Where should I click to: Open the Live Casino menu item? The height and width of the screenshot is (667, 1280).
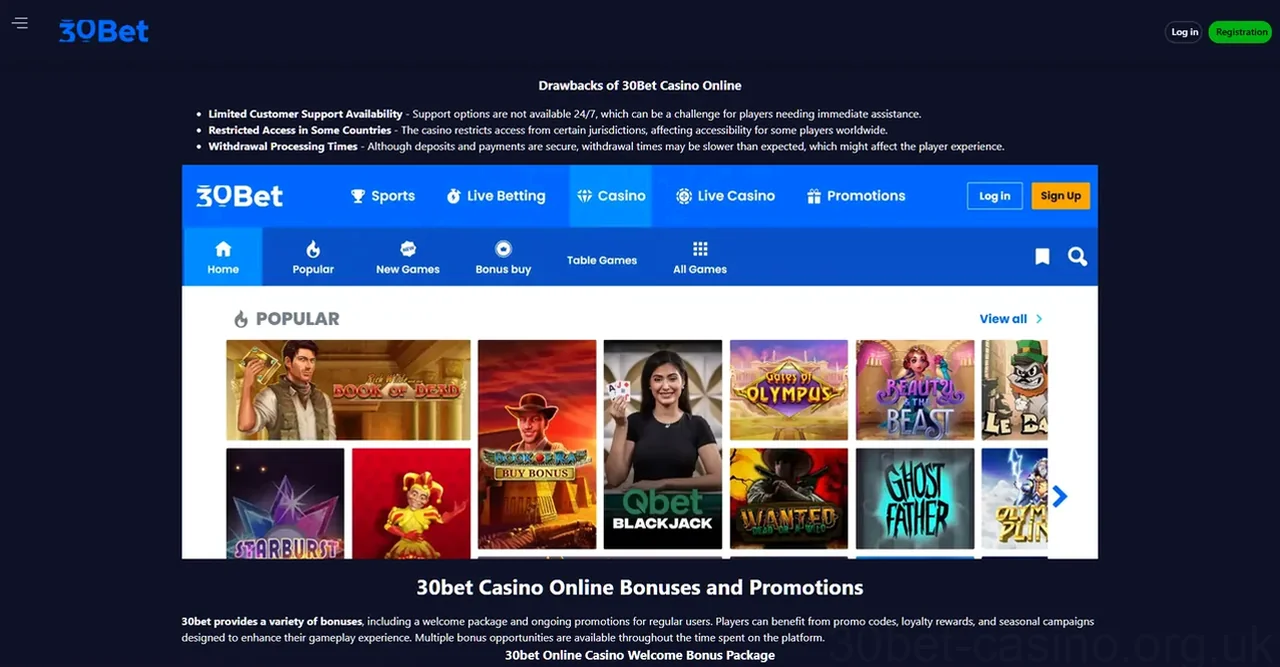(x=726, y=196)
